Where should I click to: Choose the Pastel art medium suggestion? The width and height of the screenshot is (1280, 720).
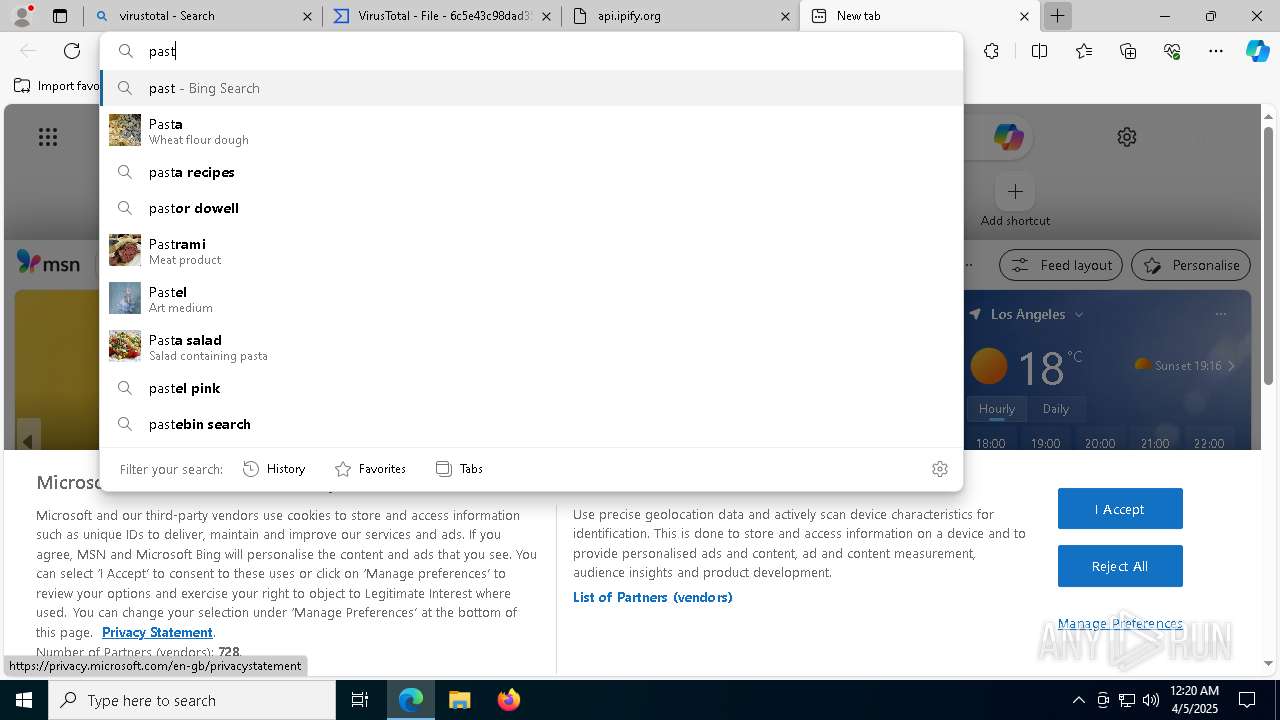coord(531,299)
